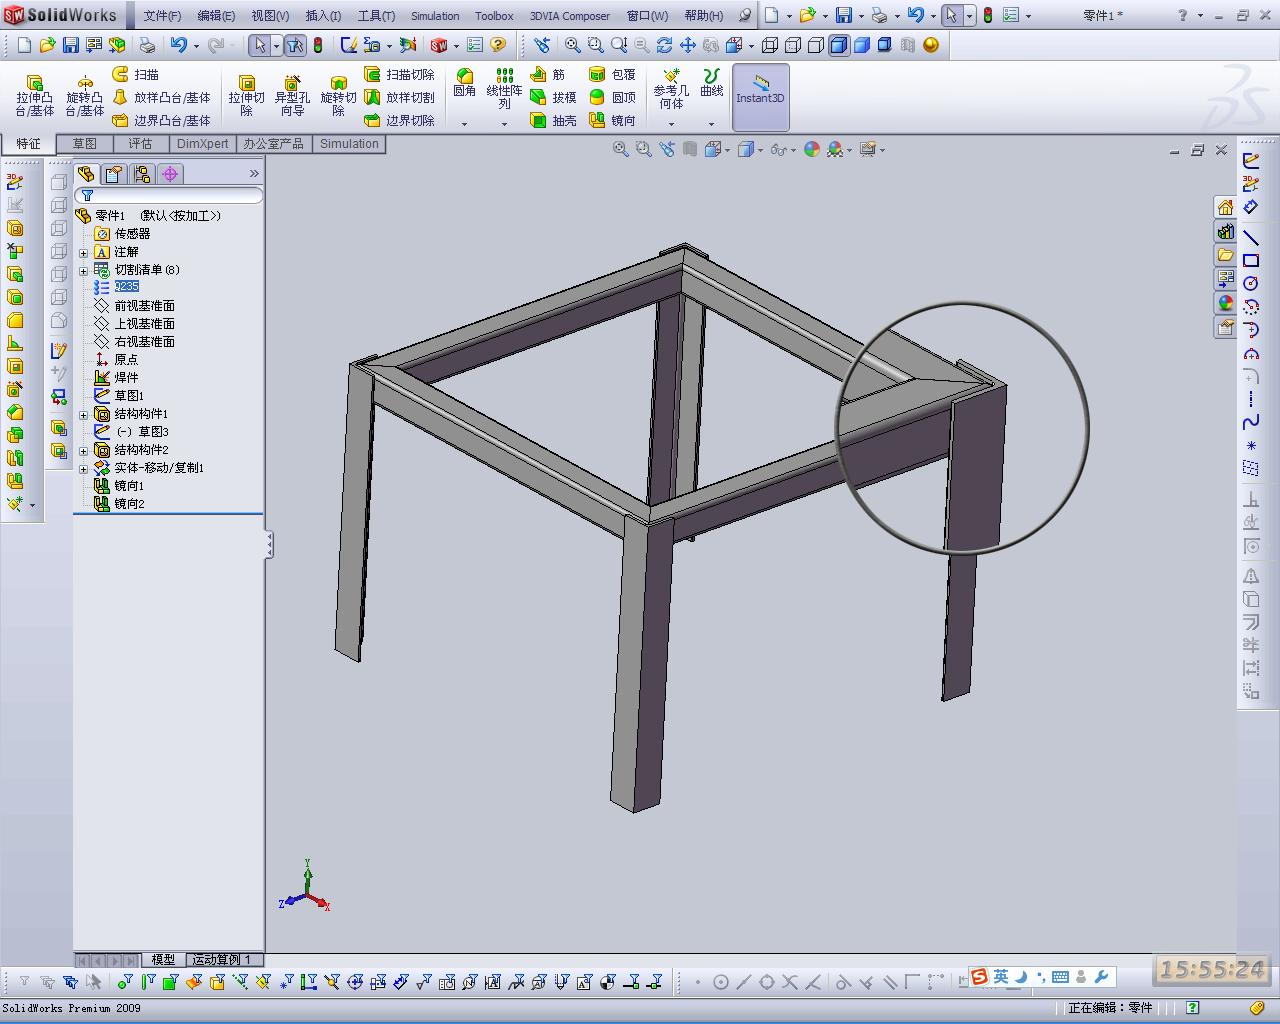
Task: Switch to Shaded display style in toolbar
Action: [861, 45]
